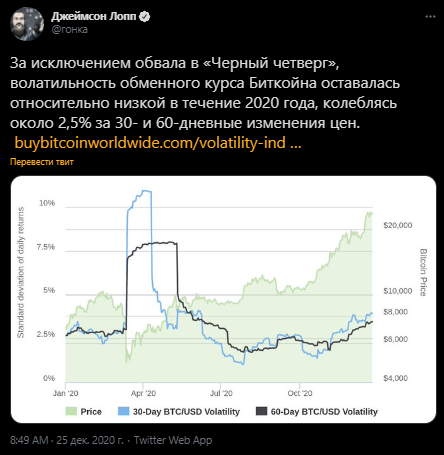Click the black 60-Day Volatility legend swatch
This screenshot has width=444, height=455.
tap(261, 411)
